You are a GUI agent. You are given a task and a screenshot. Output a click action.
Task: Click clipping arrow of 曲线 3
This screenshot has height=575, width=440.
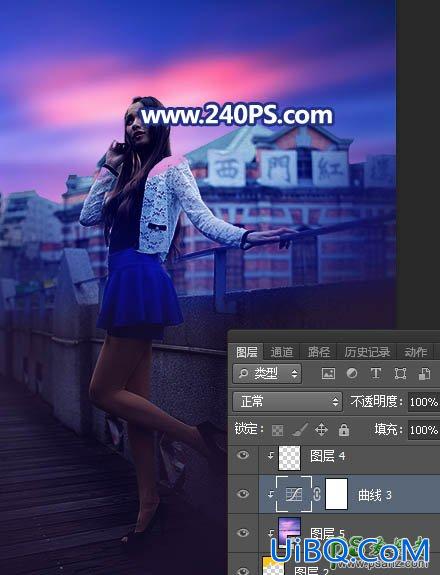[271, 494]
